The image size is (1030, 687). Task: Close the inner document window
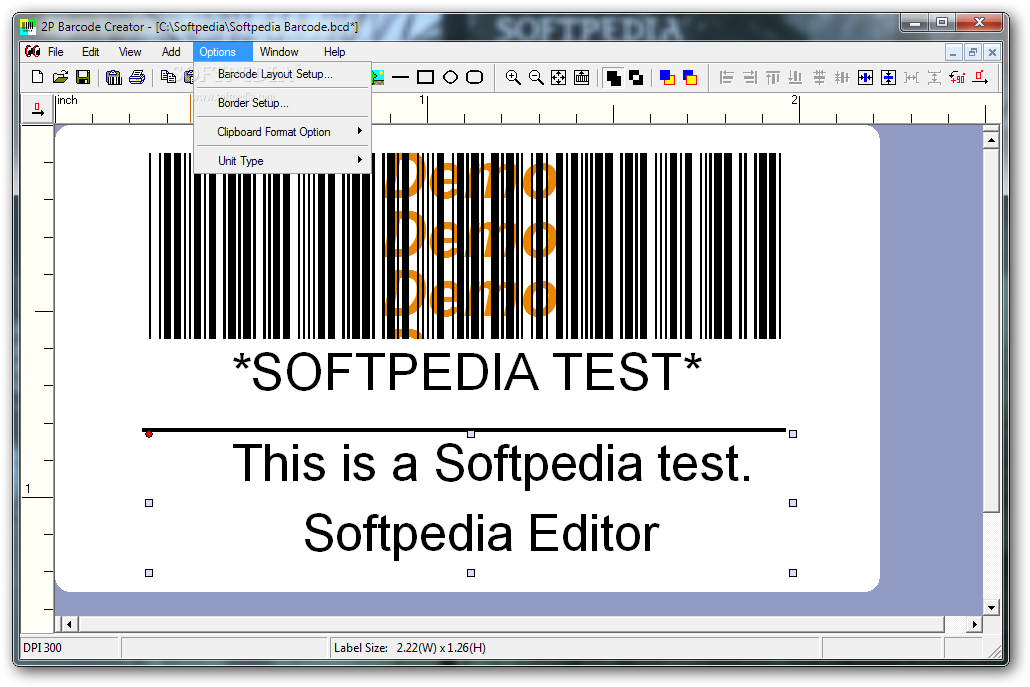[x=993, y=52]
